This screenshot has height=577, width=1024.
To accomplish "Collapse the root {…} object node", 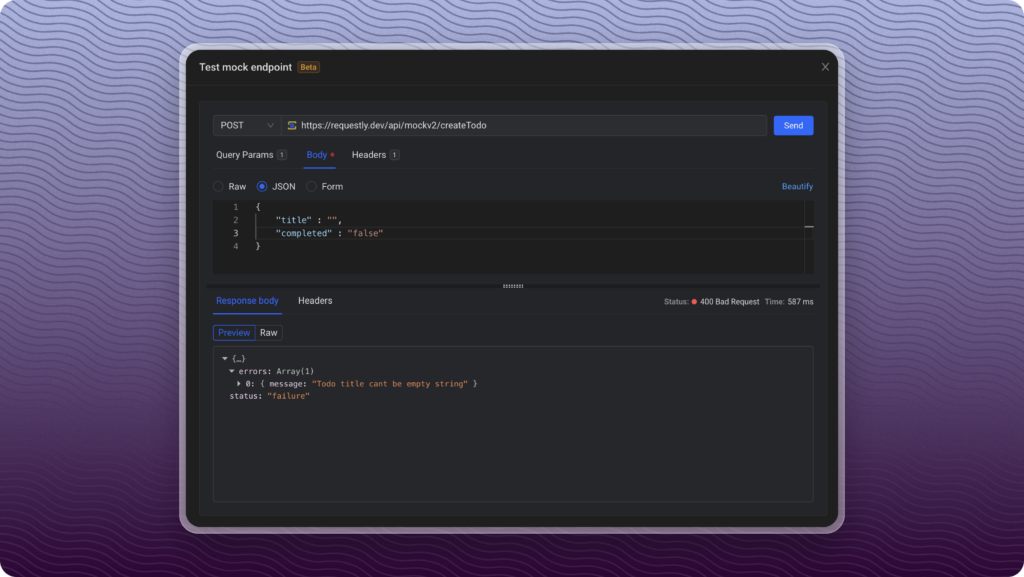I will click(225, 358).
